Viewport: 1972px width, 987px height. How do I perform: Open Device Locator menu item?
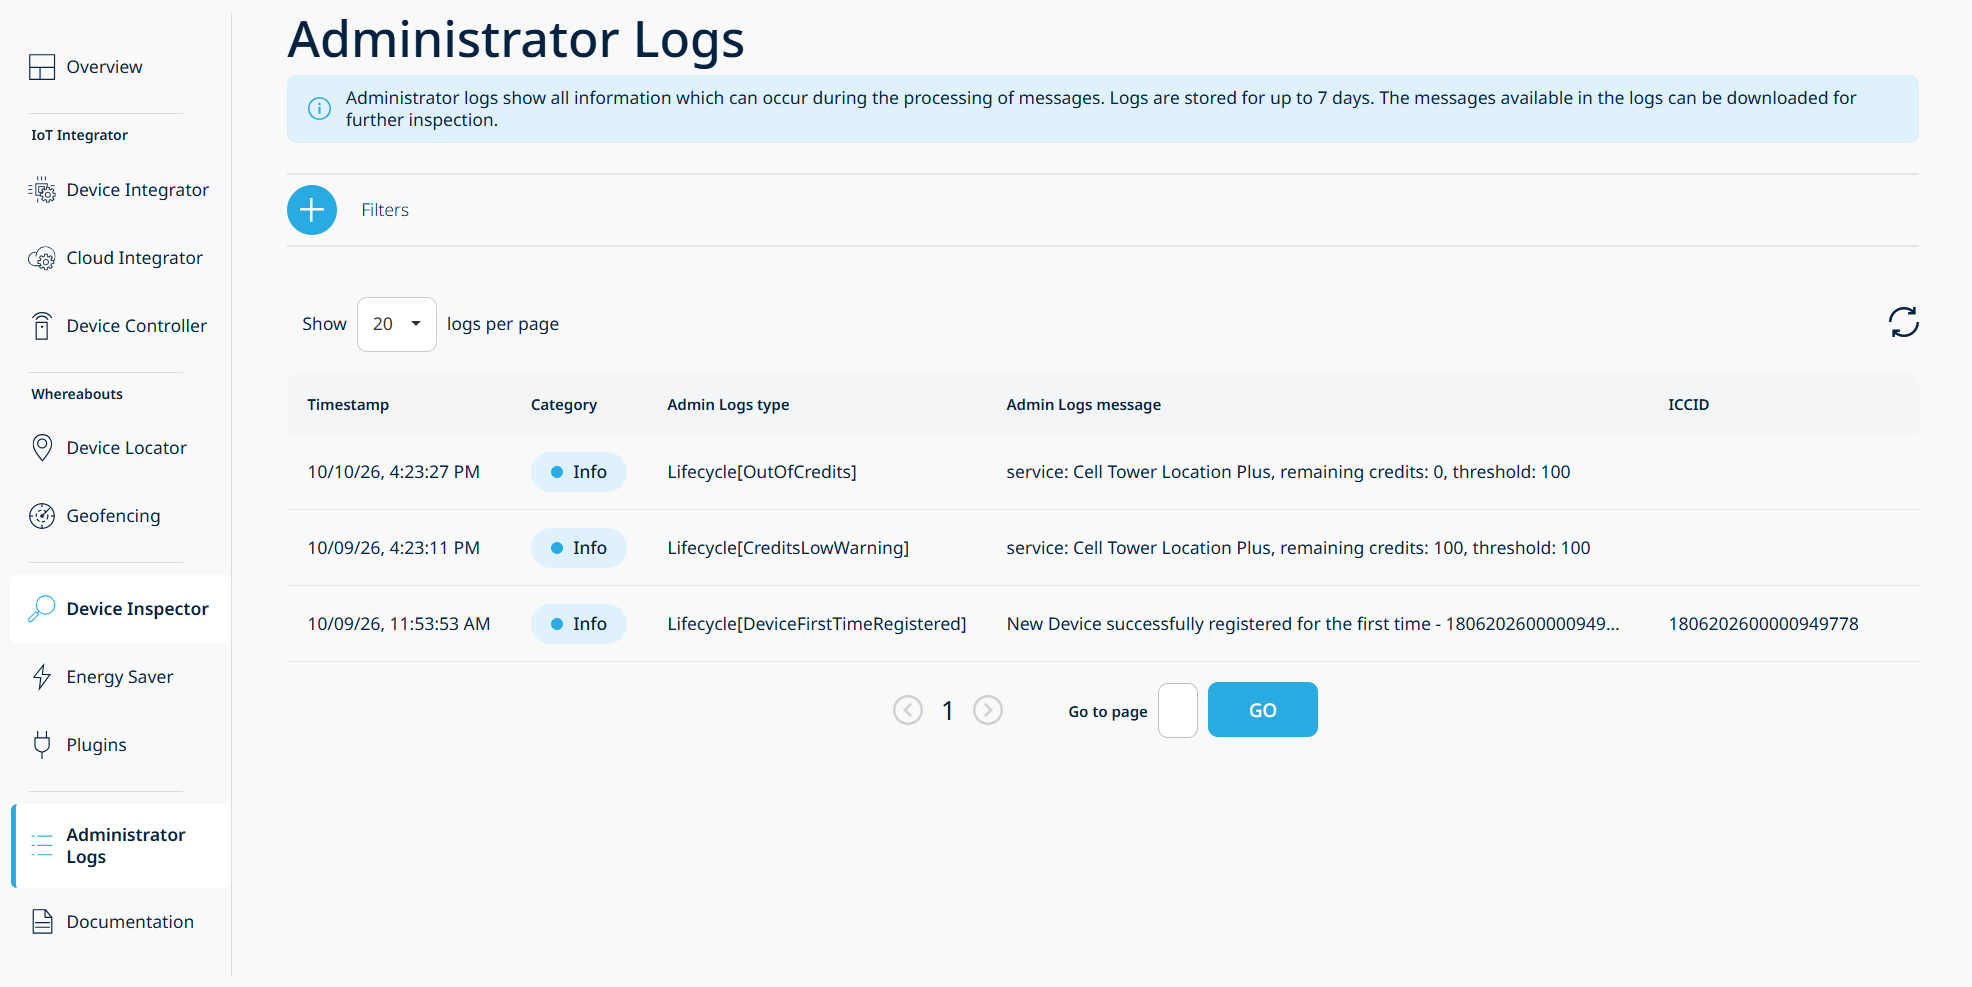pyautogui.click(x=127, y=448)
